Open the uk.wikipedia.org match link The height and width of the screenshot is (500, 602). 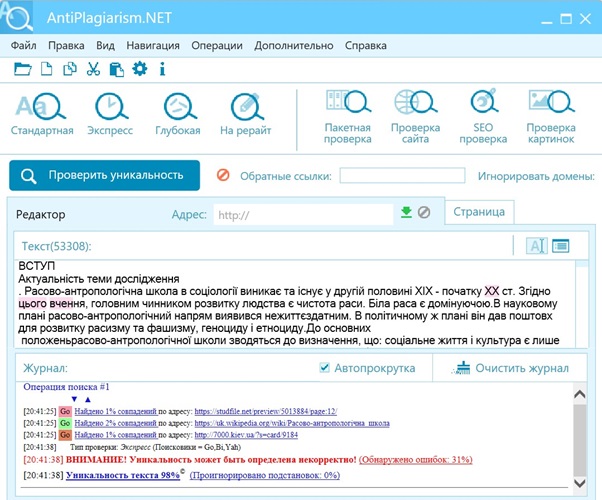pos(292,423)
